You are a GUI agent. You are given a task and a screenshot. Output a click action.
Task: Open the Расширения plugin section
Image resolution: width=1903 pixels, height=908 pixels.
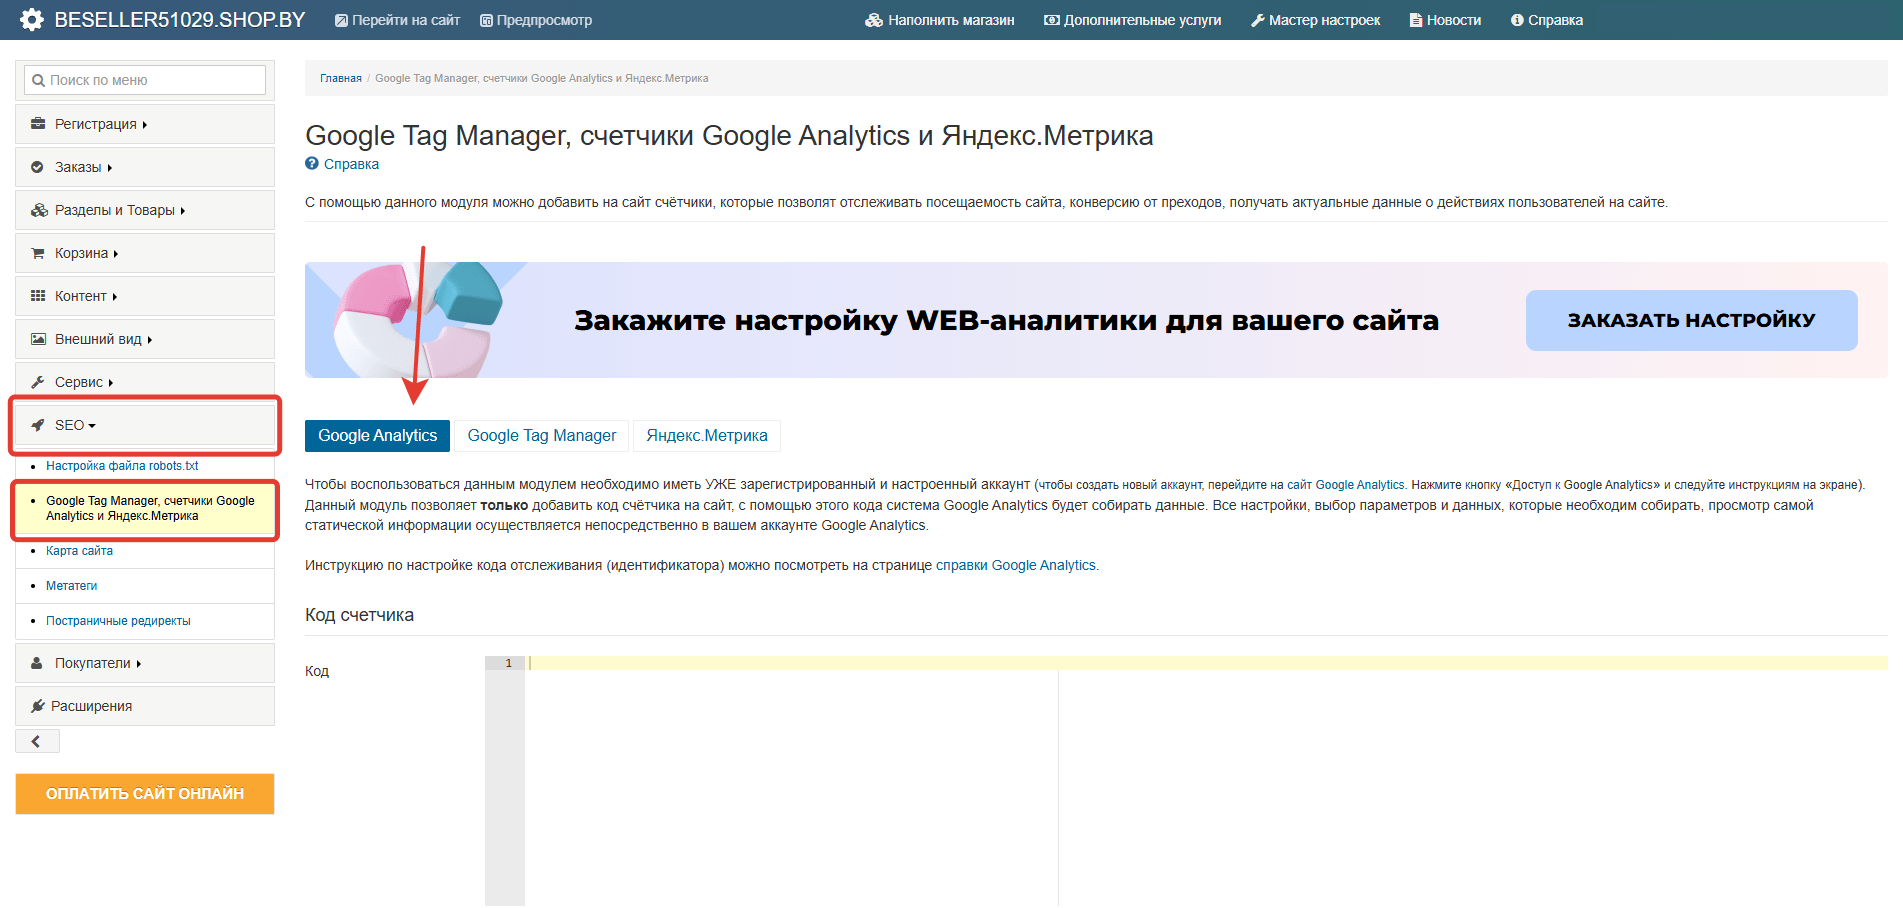coord(91,706)
